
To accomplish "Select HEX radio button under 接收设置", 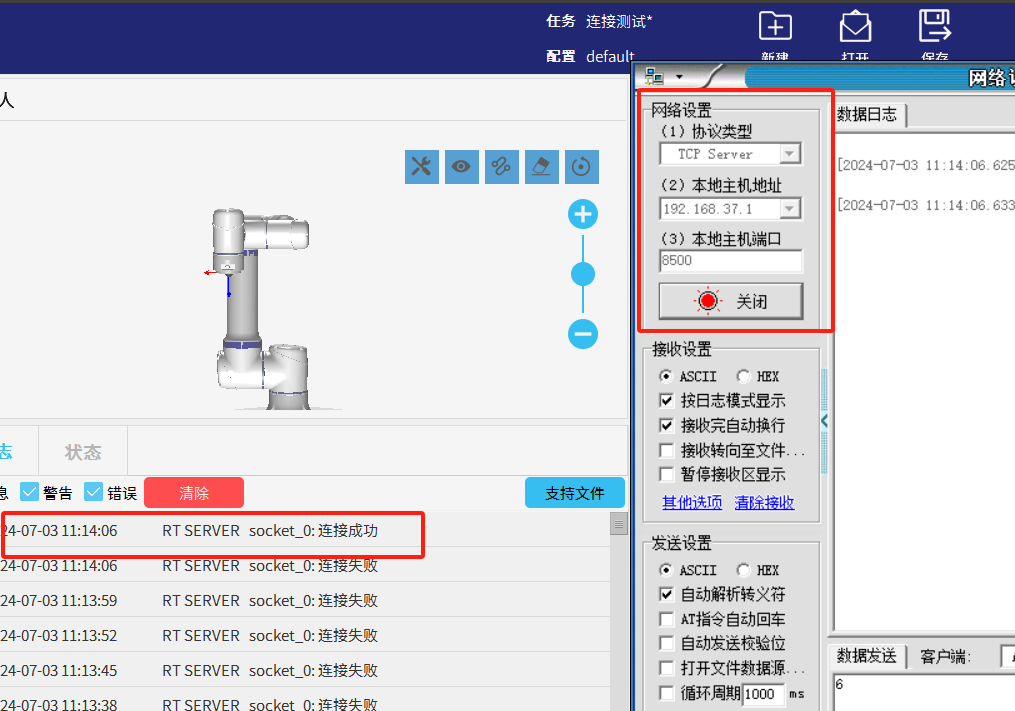I will coord(743,377).
